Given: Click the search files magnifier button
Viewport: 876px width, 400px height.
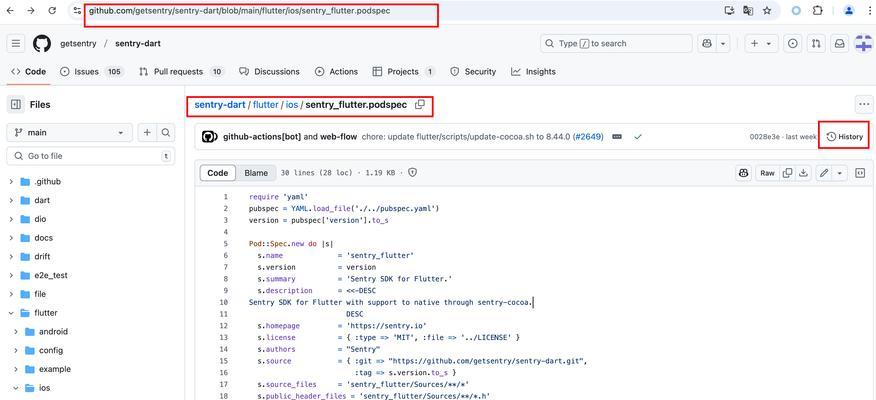Looking at the screenshot, I should tap(166, 132).
